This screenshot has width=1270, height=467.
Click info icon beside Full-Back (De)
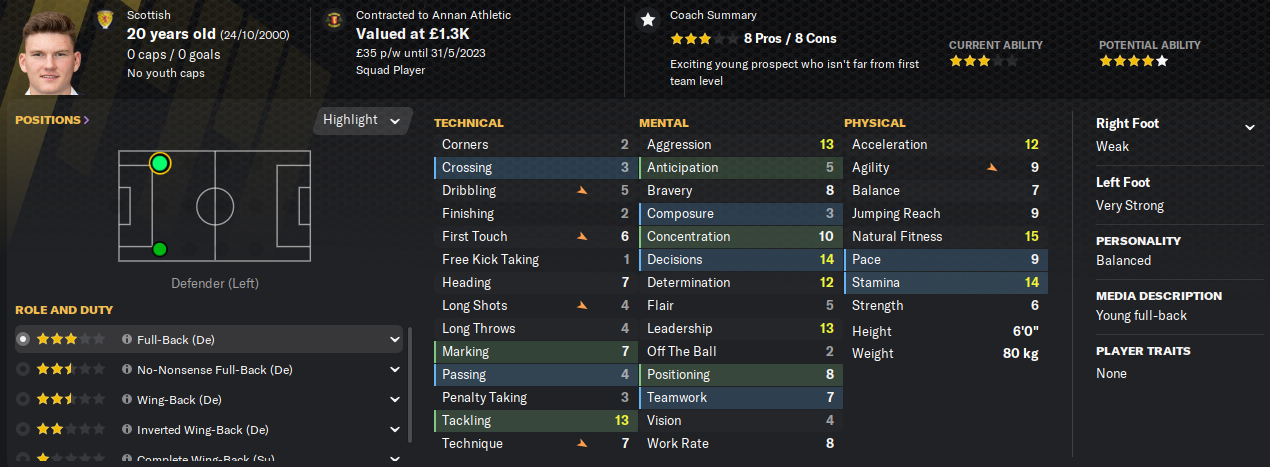[x=127, y=339]
